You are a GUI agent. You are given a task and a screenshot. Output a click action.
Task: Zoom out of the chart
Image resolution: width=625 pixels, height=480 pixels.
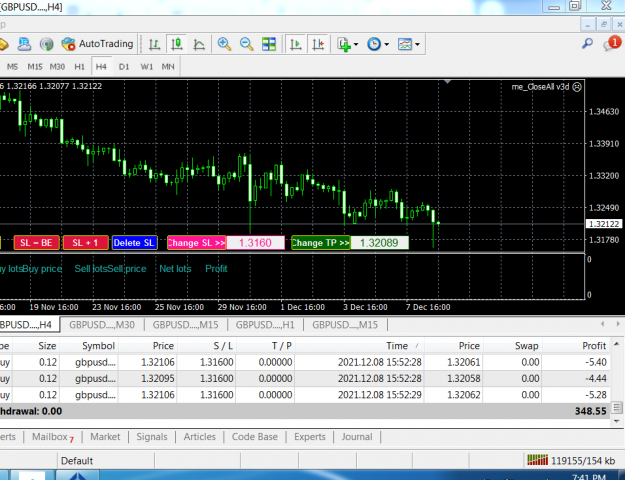(246, 44)
